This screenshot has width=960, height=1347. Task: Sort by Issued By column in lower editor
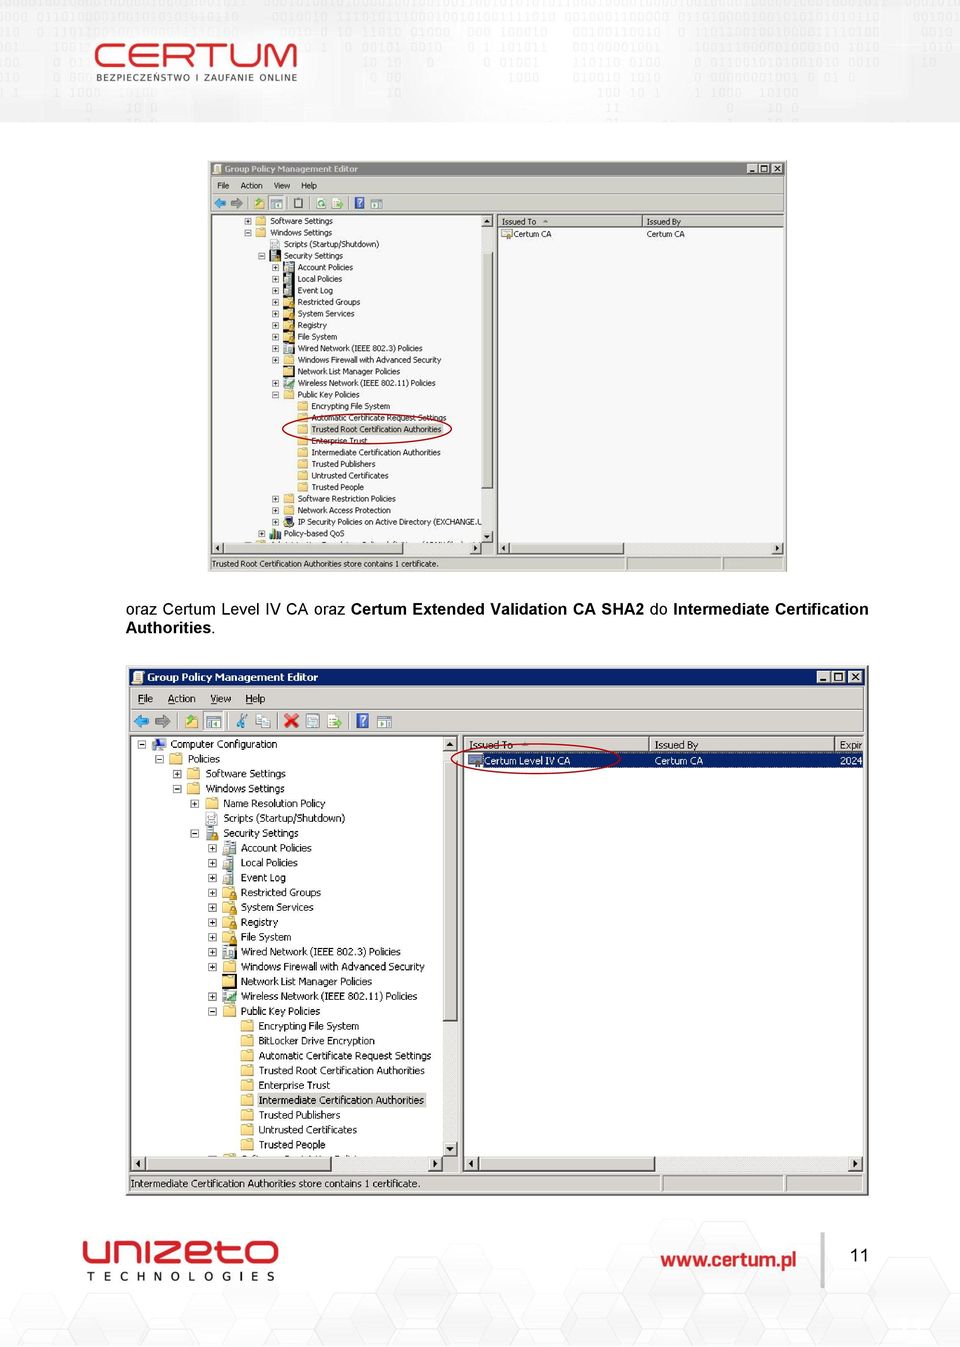tap(741, 745)
